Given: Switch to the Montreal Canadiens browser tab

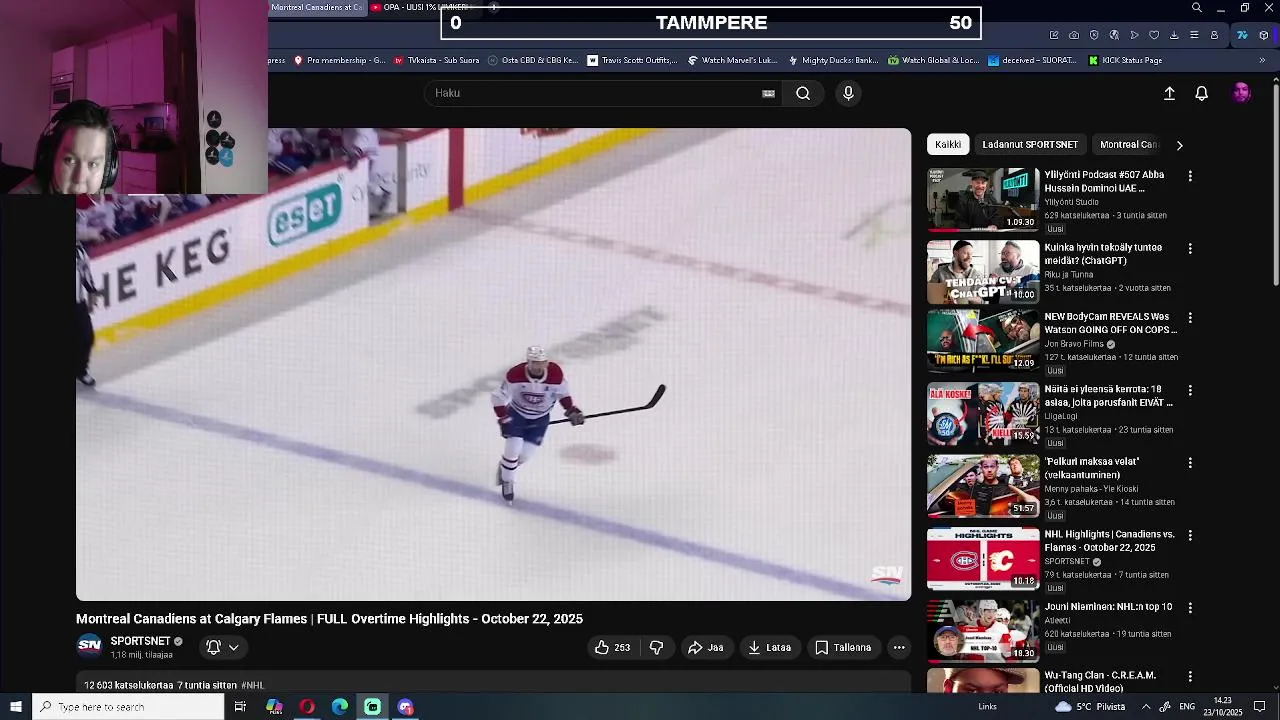Looking at the screenshot, I should coord(316,8).
